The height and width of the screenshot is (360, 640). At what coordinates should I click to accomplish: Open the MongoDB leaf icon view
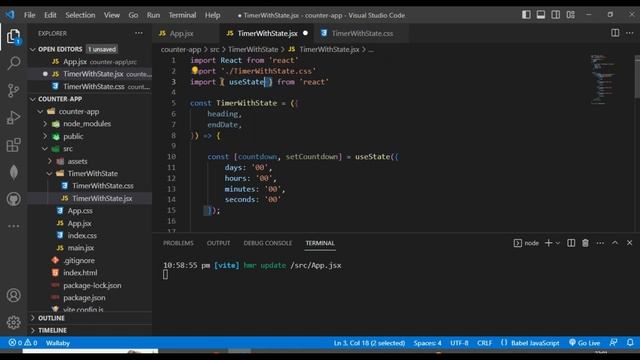pyautogui.click(x=13, y=172)
